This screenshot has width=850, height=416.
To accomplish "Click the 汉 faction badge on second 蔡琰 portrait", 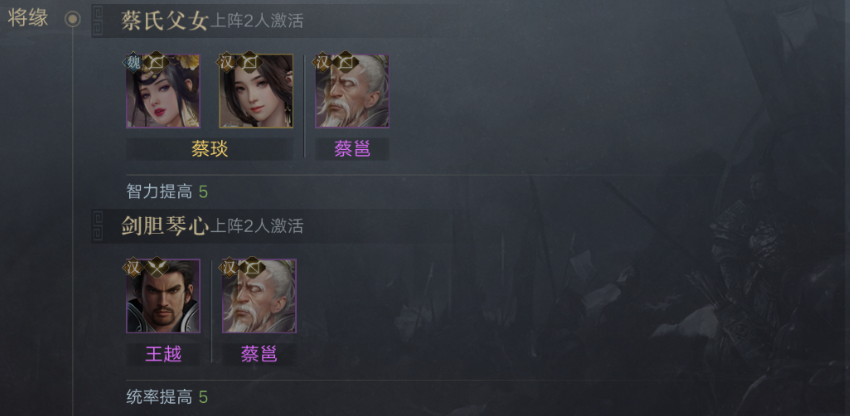I will [x=226, y=62].
